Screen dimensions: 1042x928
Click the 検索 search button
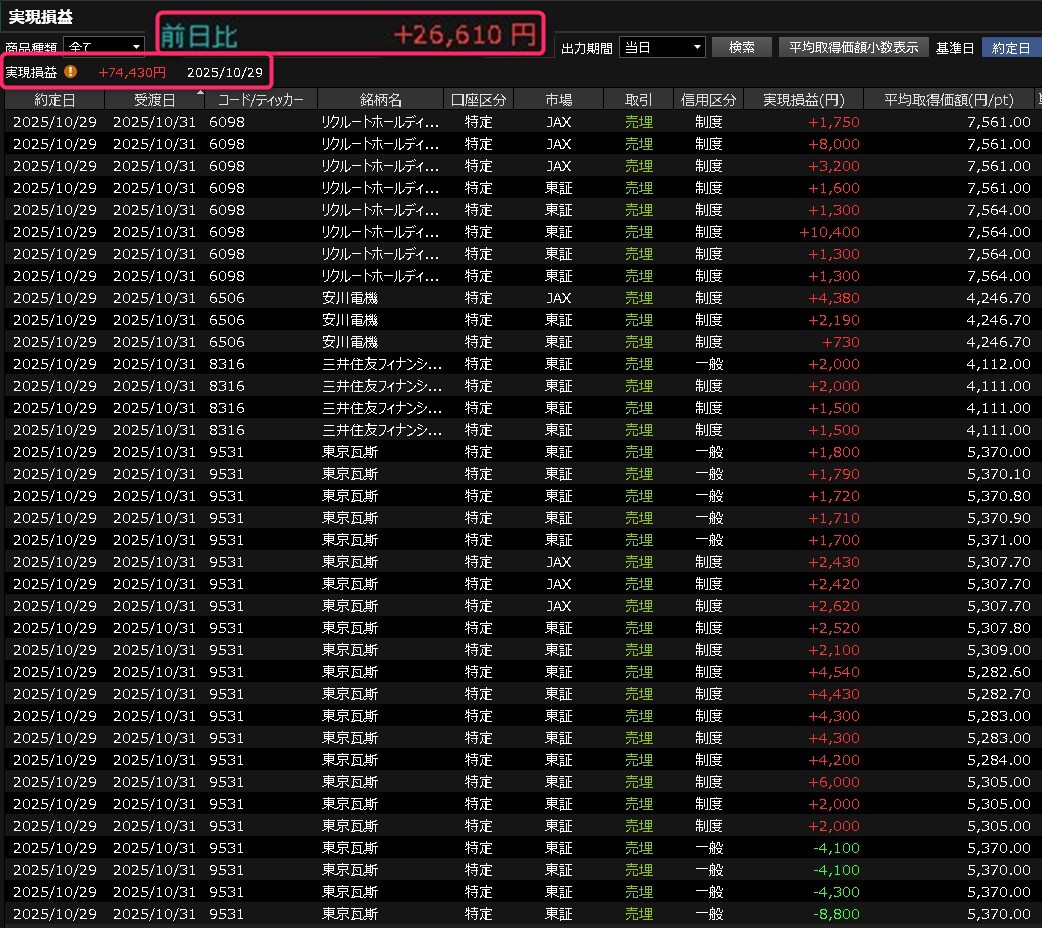point(741,47)
